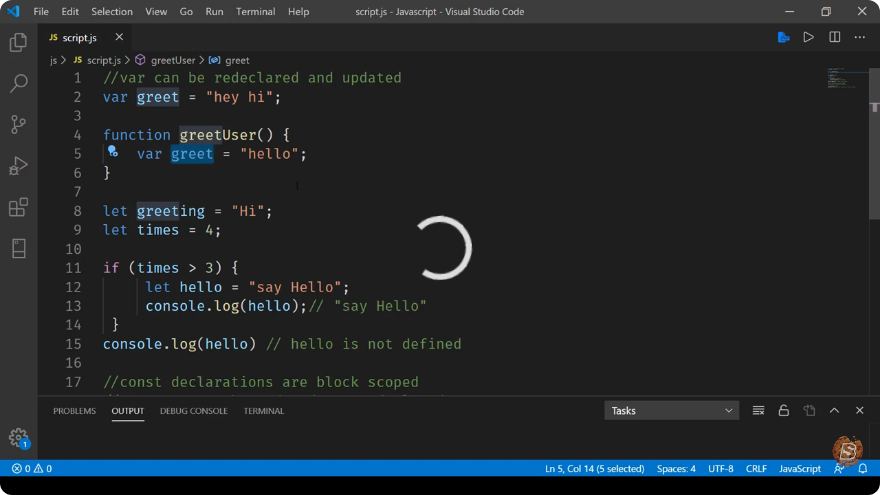
Task: Click the "say Hello" string on line 12
Action: pos(295,287)
